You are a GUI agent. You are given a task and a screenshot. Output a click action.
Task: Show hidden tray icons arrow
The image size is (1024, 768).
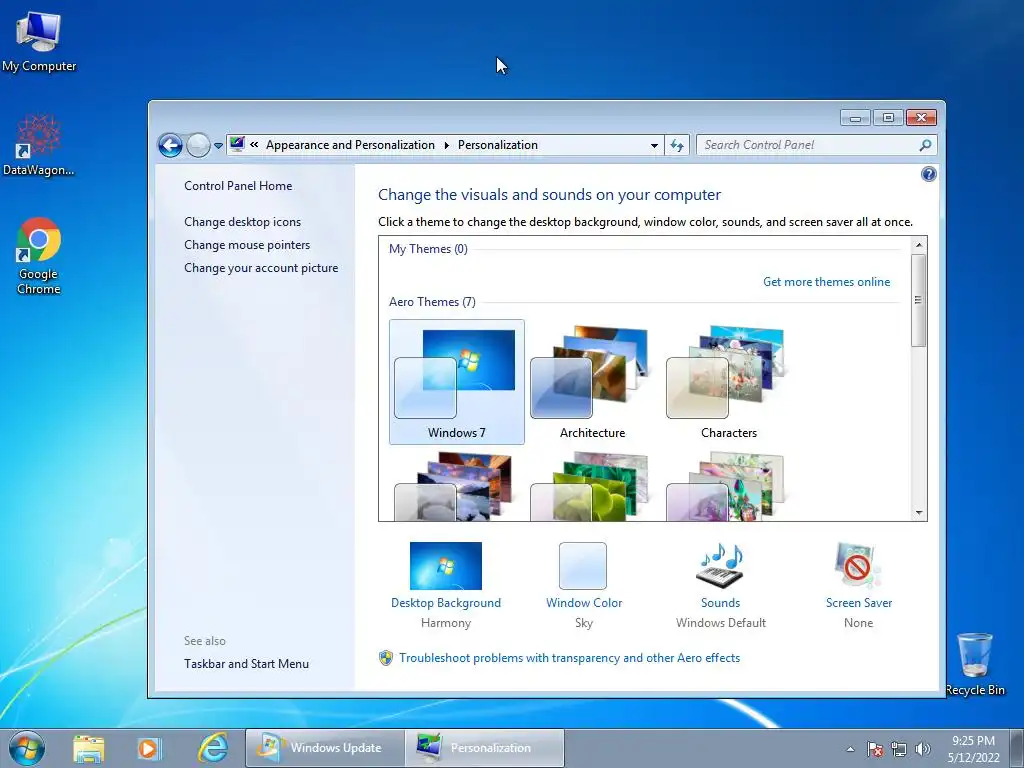850,749
